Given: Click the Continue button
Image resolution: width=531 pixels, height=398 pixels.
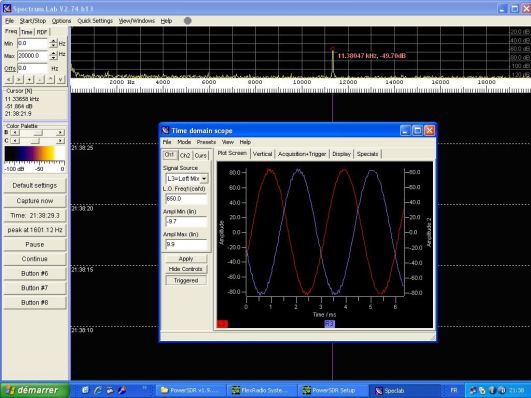Looking at the screenshot, I should tap(35, 259).
